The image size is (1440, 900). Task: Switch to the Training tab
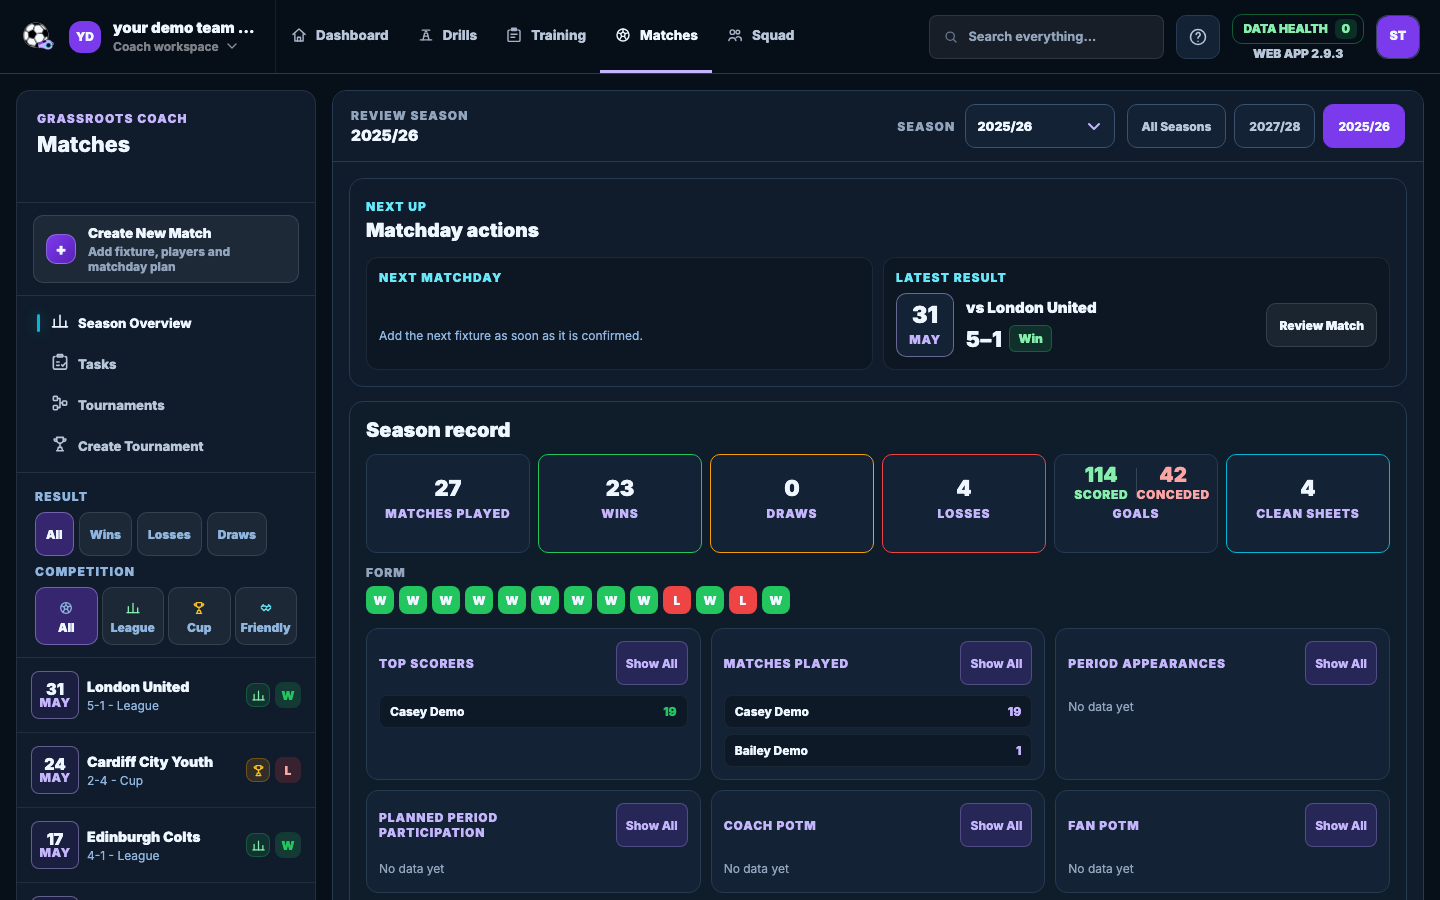click(x=547, y=36)
